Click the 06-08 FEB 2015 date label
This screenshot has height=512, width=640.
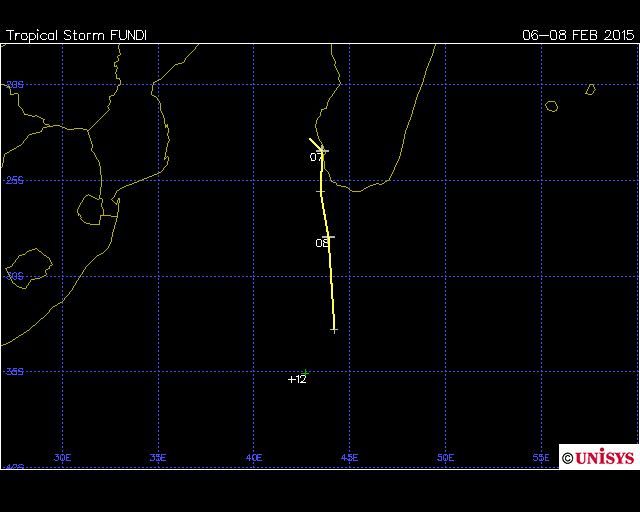[x=578, y=34]
